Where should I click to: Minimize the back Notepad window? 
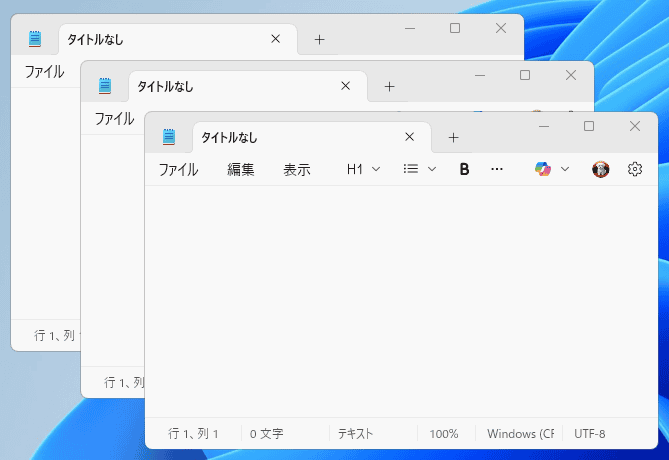click(x=410, y=29)
